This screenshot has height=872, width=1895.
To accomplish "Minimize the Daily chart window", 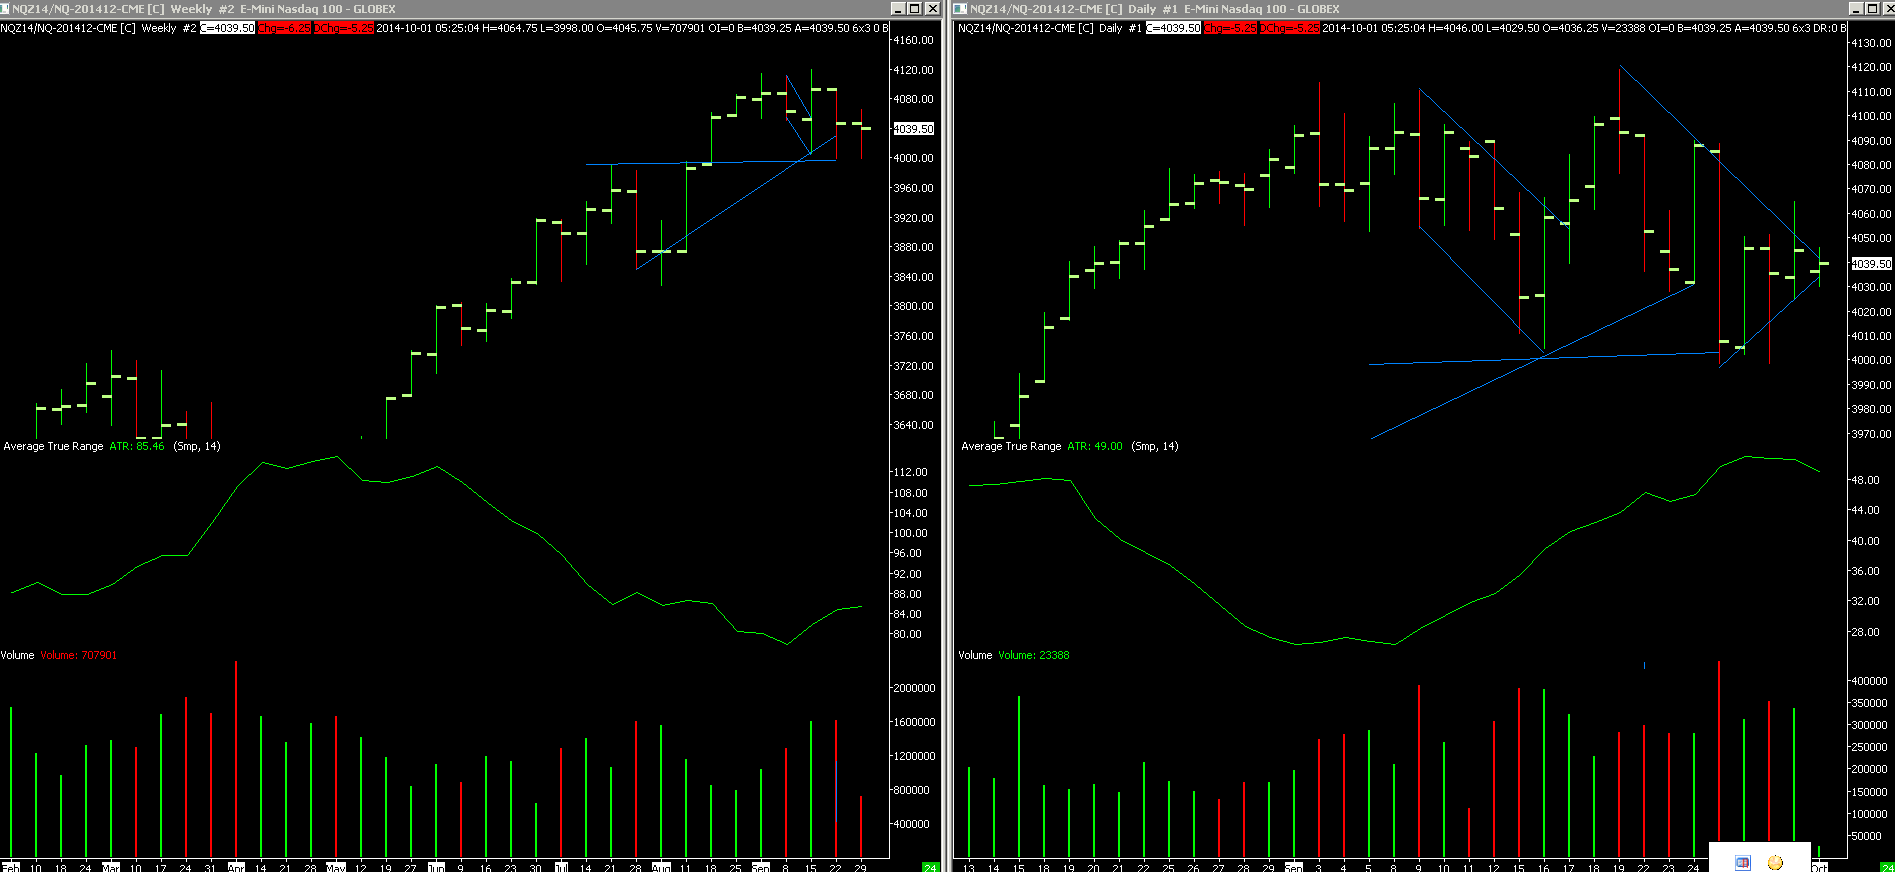I will coord(1856,8).
